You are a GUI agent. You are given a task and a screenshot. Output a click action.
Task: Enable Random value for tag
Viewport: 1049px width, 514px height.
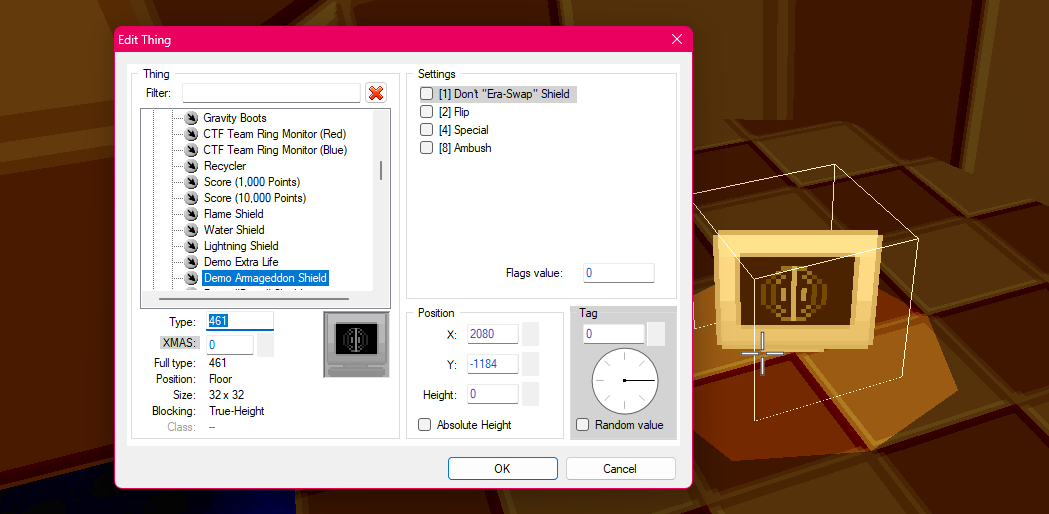point(583,425)
